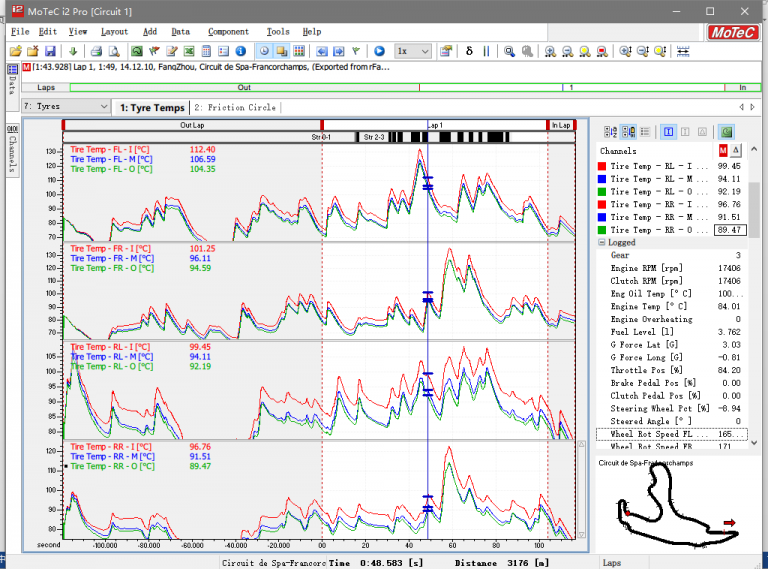This screenshot has height=569, width=768.
Task: Open the Tools menu
Action: click(278, 32)
